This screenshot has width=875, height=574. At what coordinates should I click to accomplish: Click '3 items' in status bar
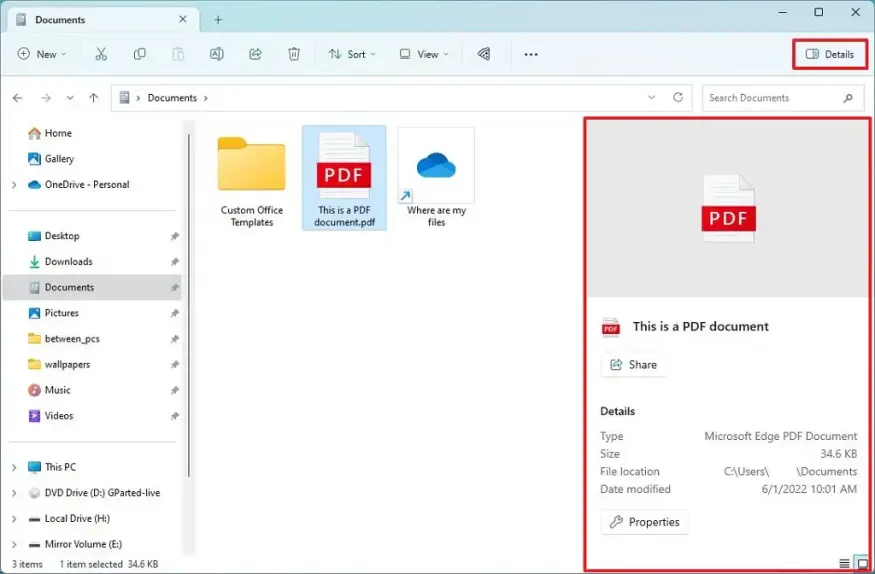27,564
